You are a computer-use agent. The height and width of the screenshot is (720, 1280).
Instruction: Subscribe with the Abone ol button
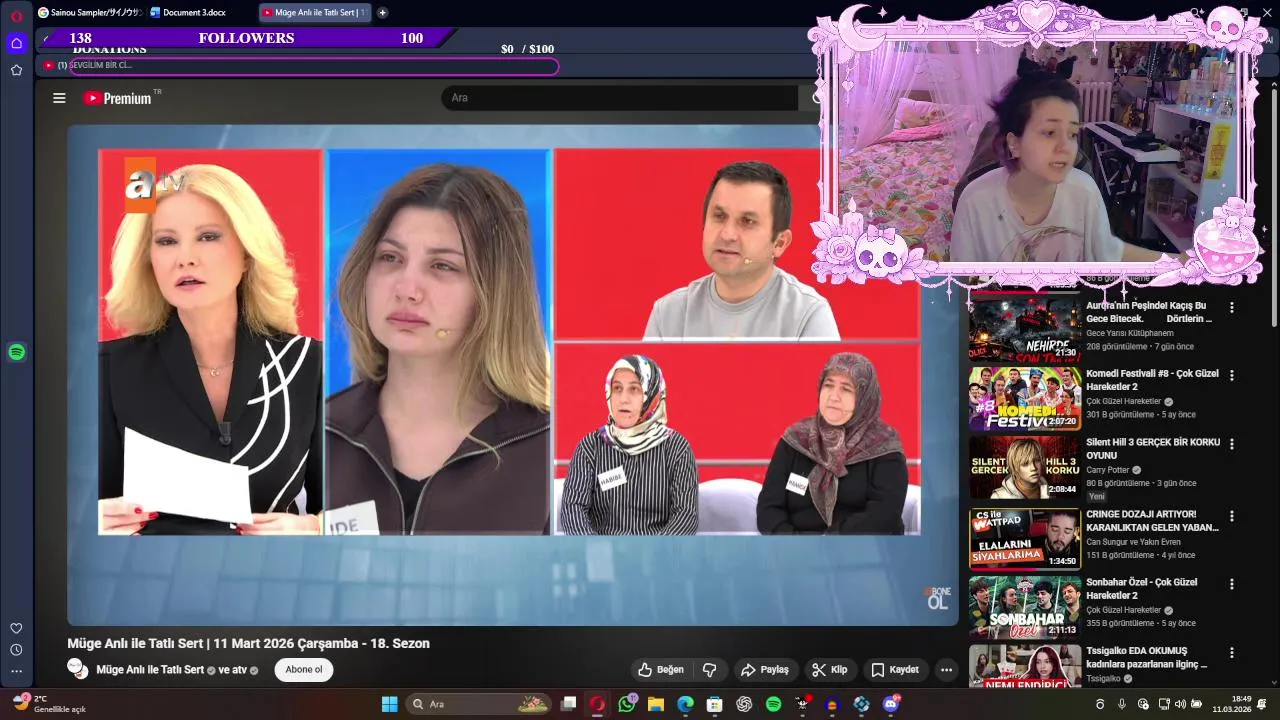click(304, 670)
